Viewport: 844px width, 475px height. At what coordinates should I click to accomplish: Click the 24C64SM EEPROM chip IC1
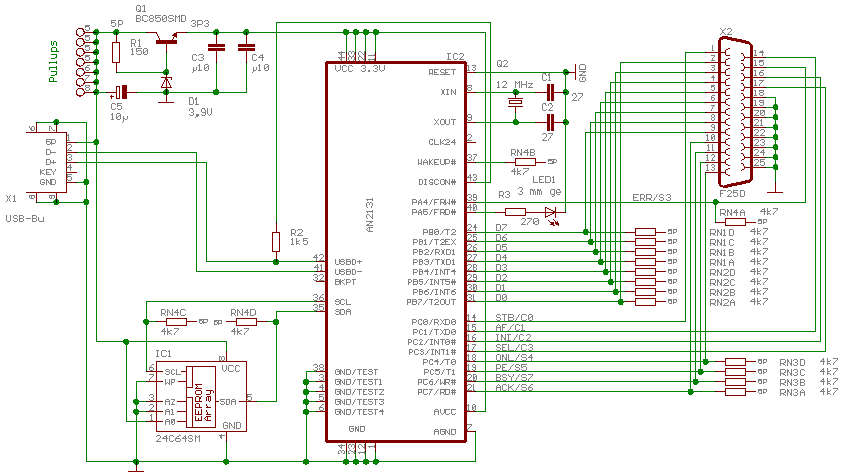pyautogui.click(x=202, y=396)
